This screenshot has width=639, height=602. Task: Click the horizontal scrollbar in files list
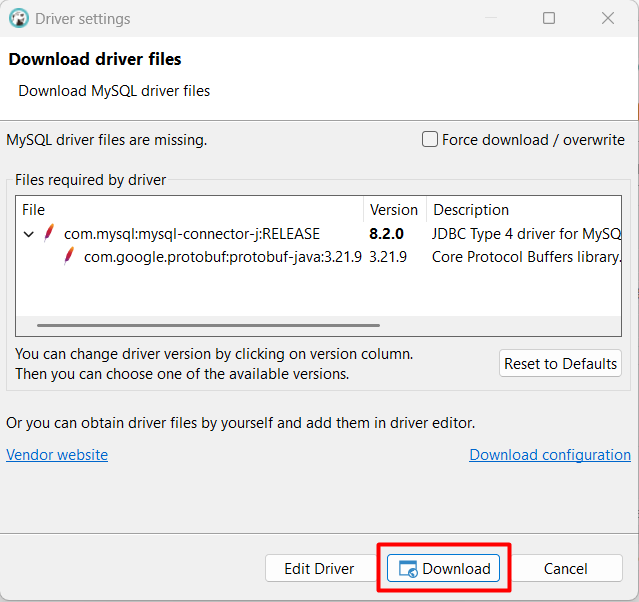pyautogui.click(x=208, y=325)
